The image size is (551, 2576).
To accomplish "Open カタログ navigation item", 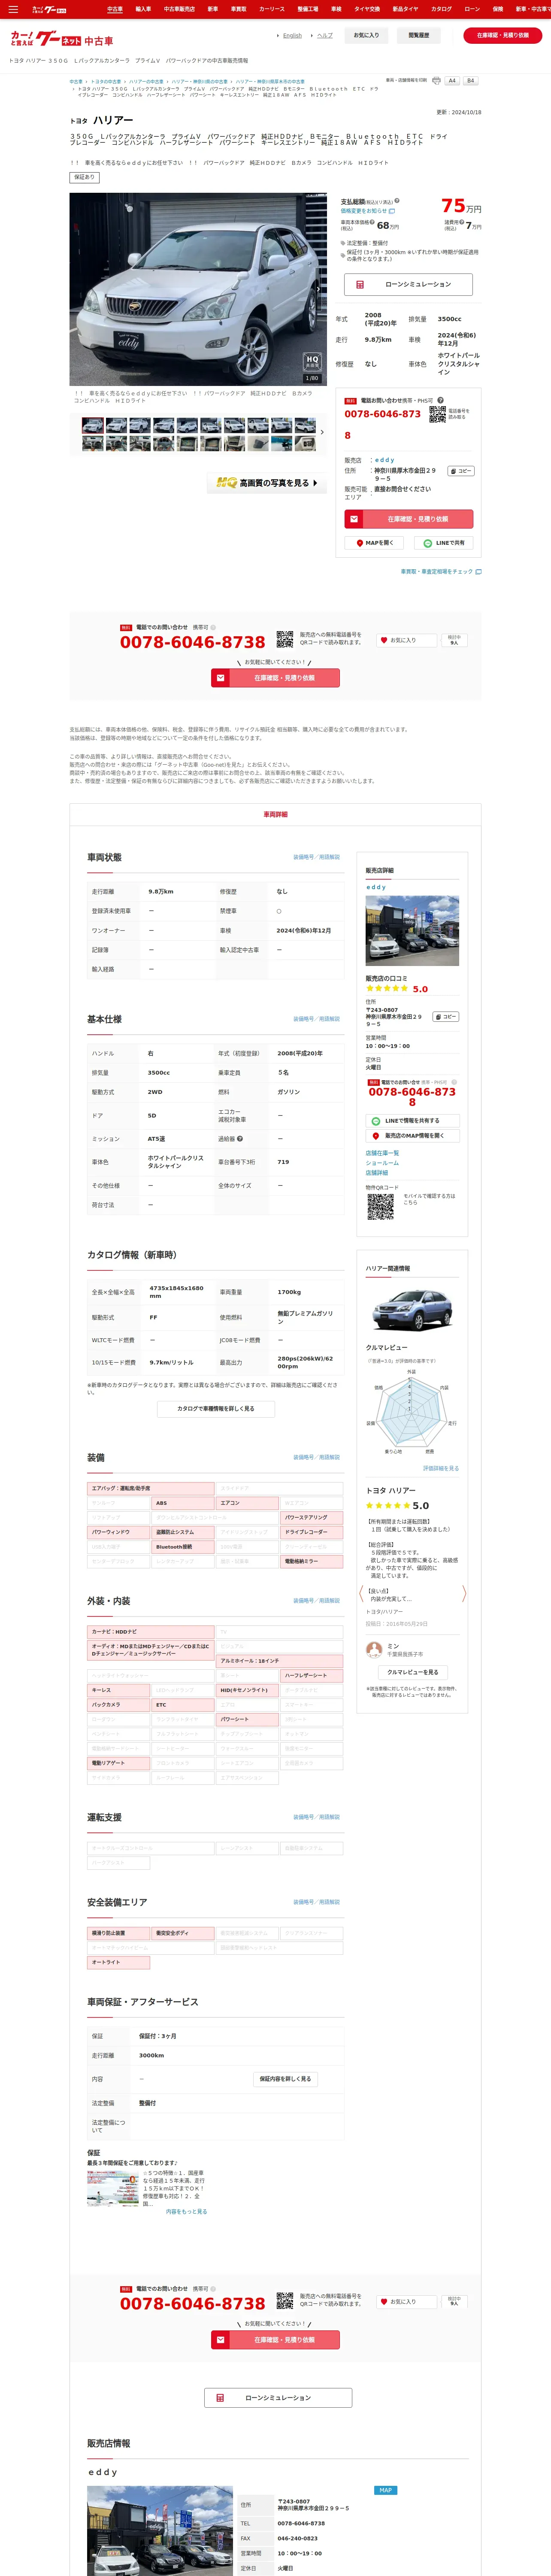I will point(441,9).
